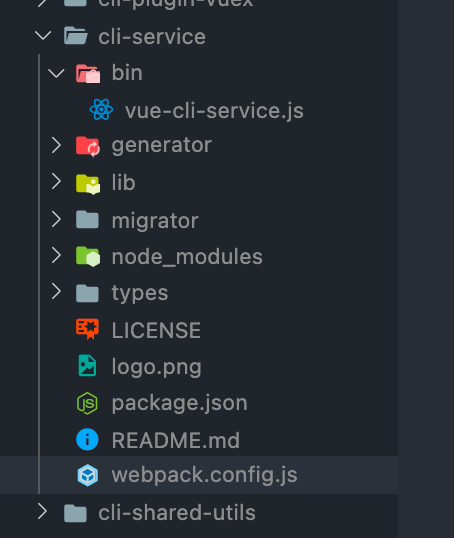Open the LICENSE file
454x538 pixels.
click(156, 330)
